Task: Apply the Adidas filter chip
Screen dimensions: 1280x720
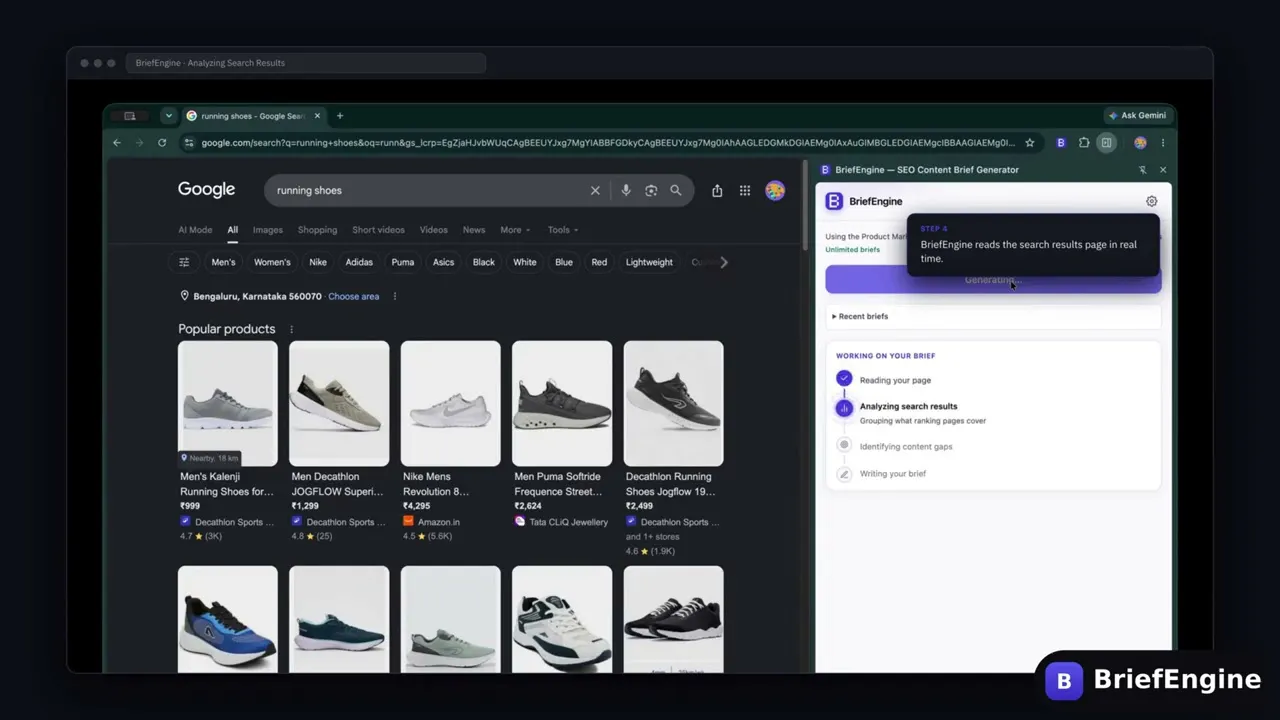Action: (359, 262)
